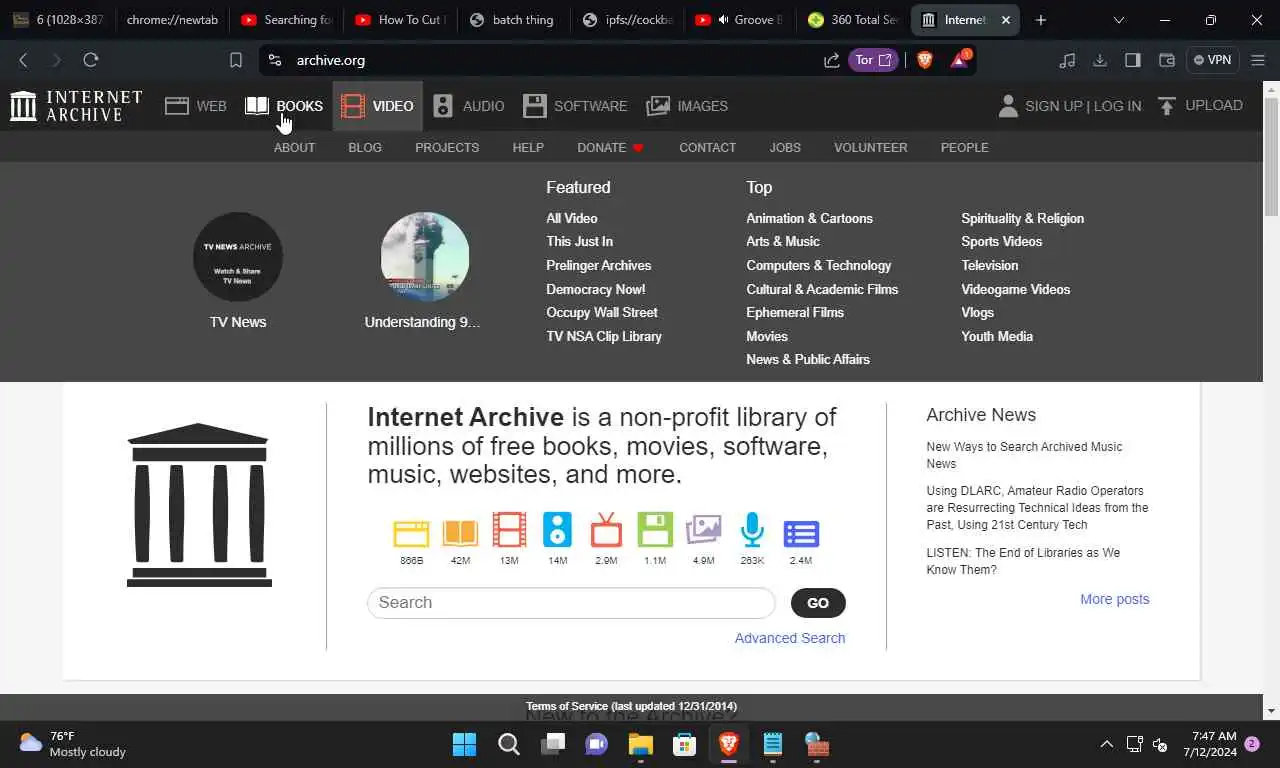Open File Explorer from the taskbar
Screen dimensions: 1280x768
click(640, 744)
